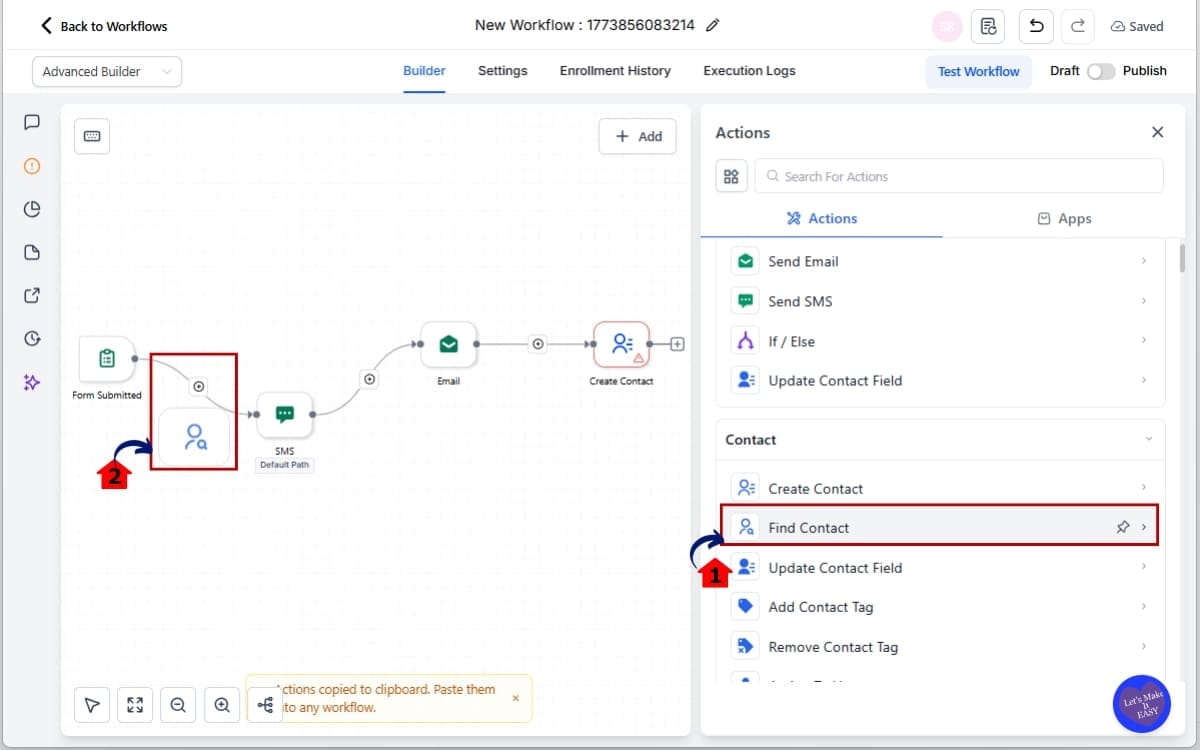Open the keyboard shortcuts icon

pos(92,137)
